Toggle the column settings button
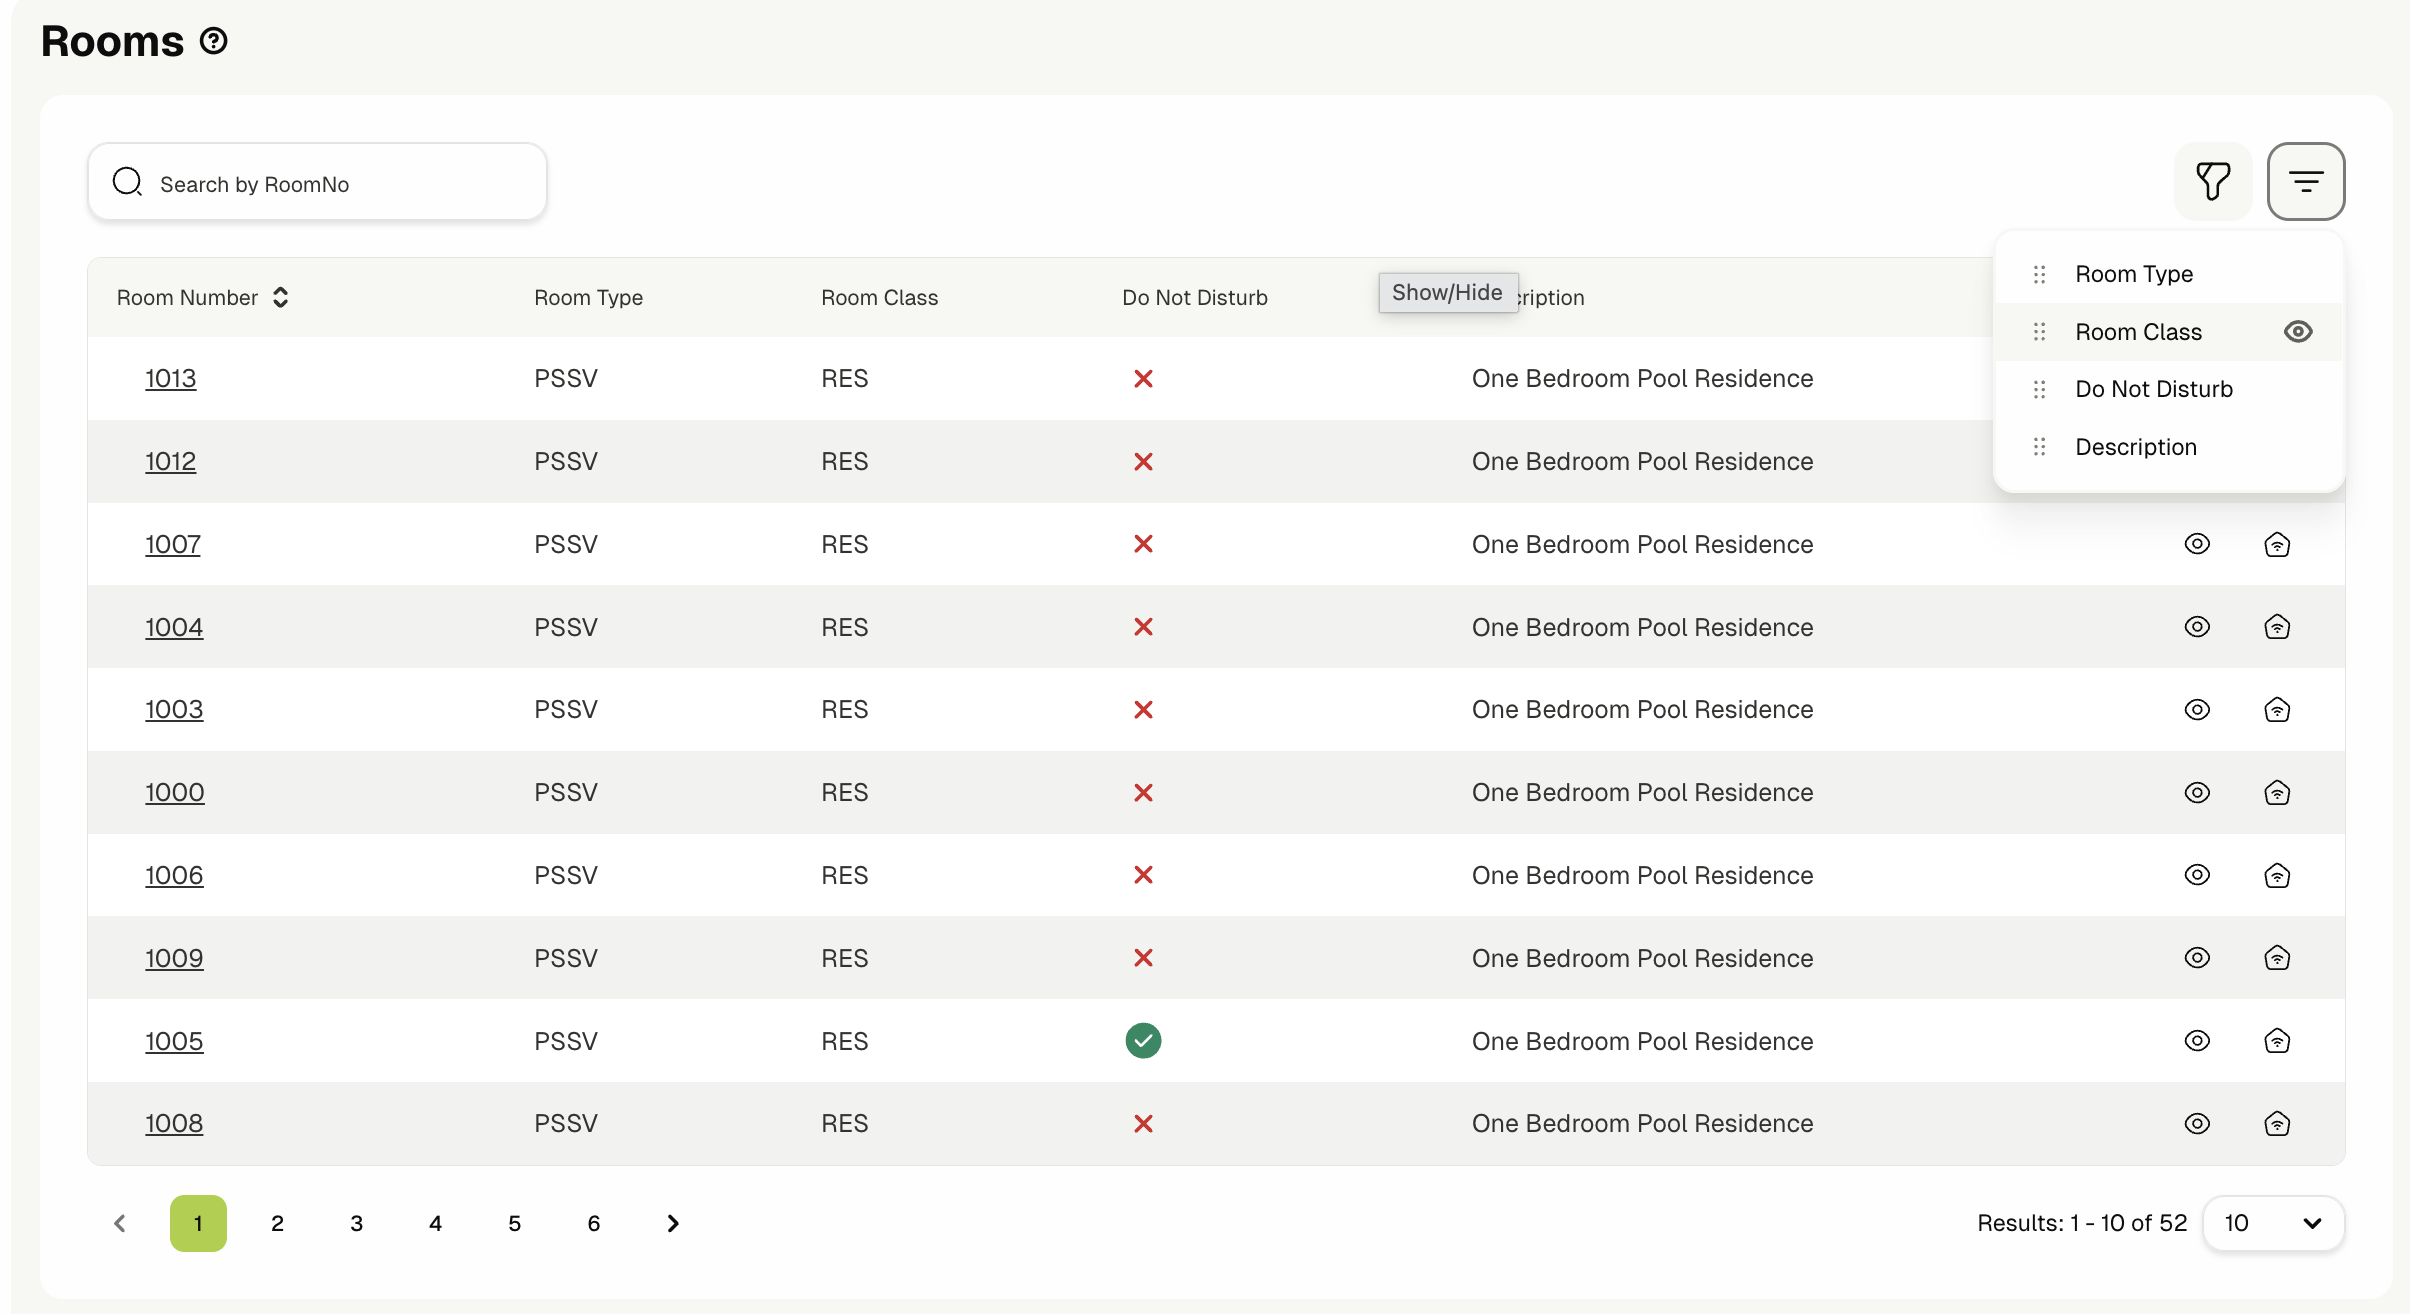2410x1314 pixels. [2306, 181]
